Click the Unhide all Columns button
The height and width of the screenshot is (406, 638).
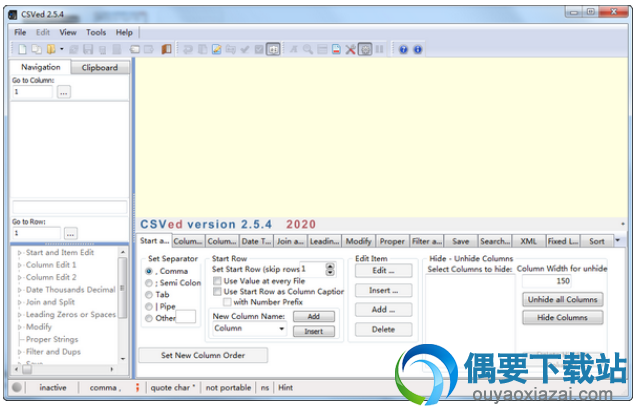pyautogui.click(x=563, y=300)
